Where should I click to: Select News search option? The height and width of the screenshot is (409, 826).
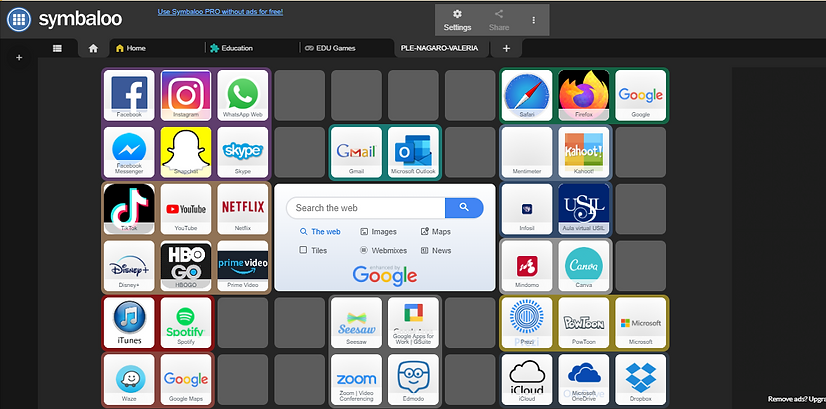(x=436, y=250)
